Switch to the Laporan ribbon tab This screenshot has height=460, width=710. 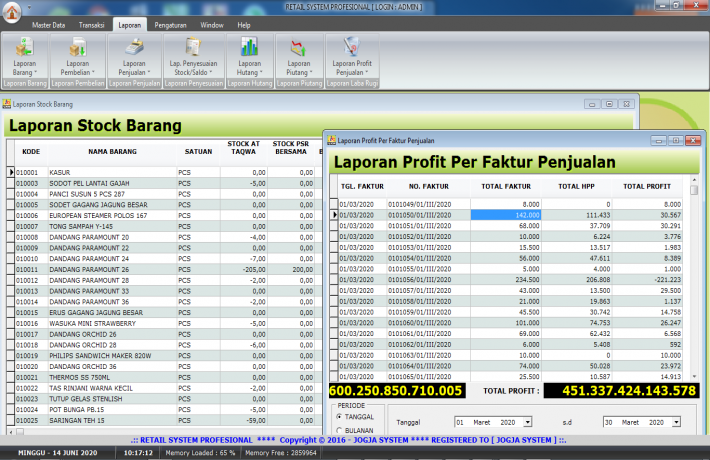[130, 25]
